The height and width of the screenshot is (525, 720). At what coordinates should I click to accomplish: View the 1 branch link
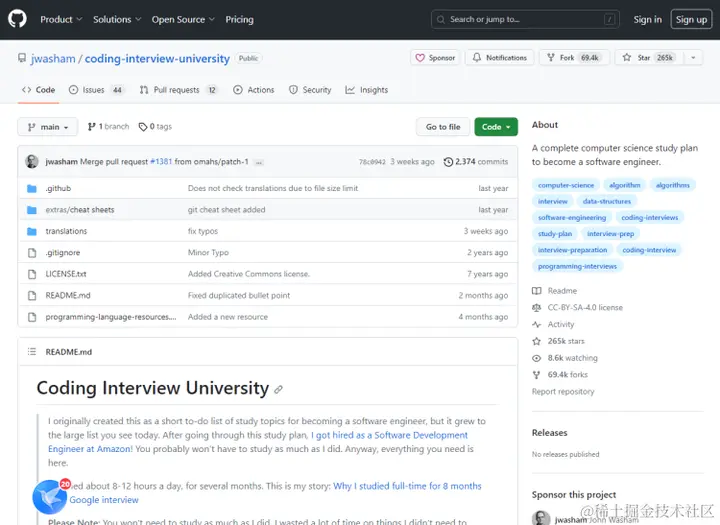click(108, 126)
